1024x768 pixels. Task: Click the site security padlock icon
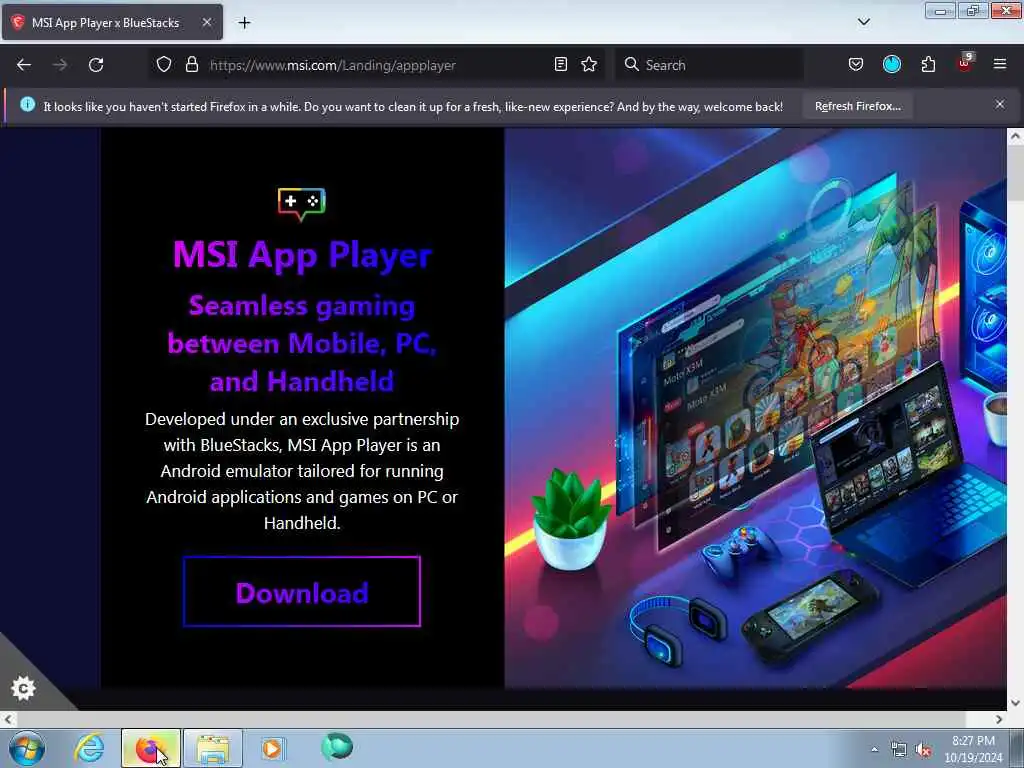click(191, 64)
